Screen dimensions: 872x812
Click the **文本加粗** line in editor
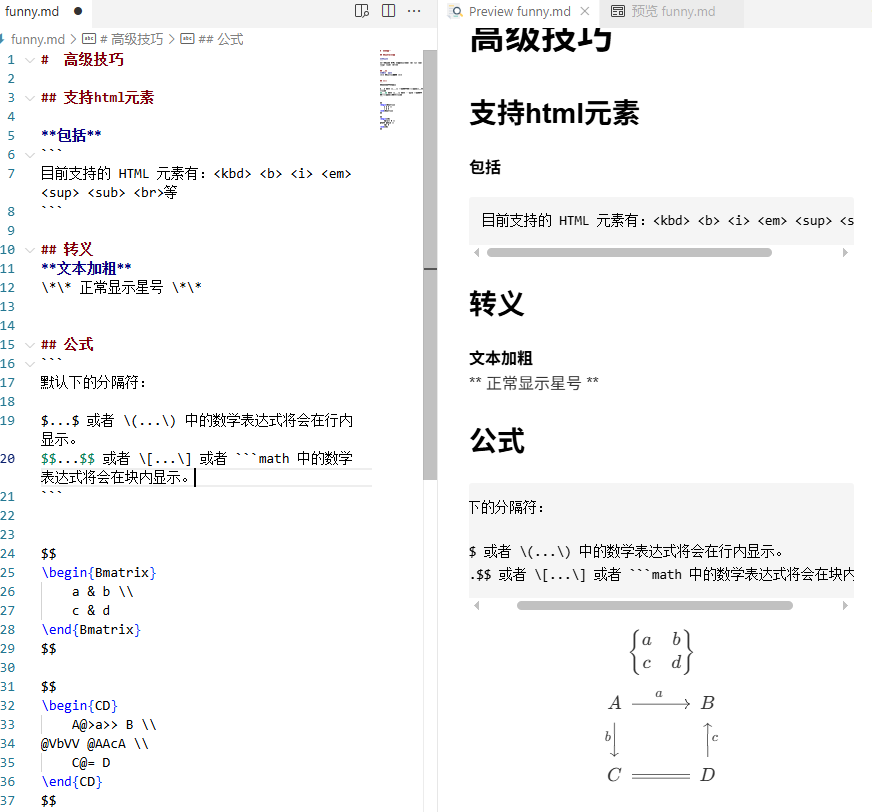coord(86,269)
